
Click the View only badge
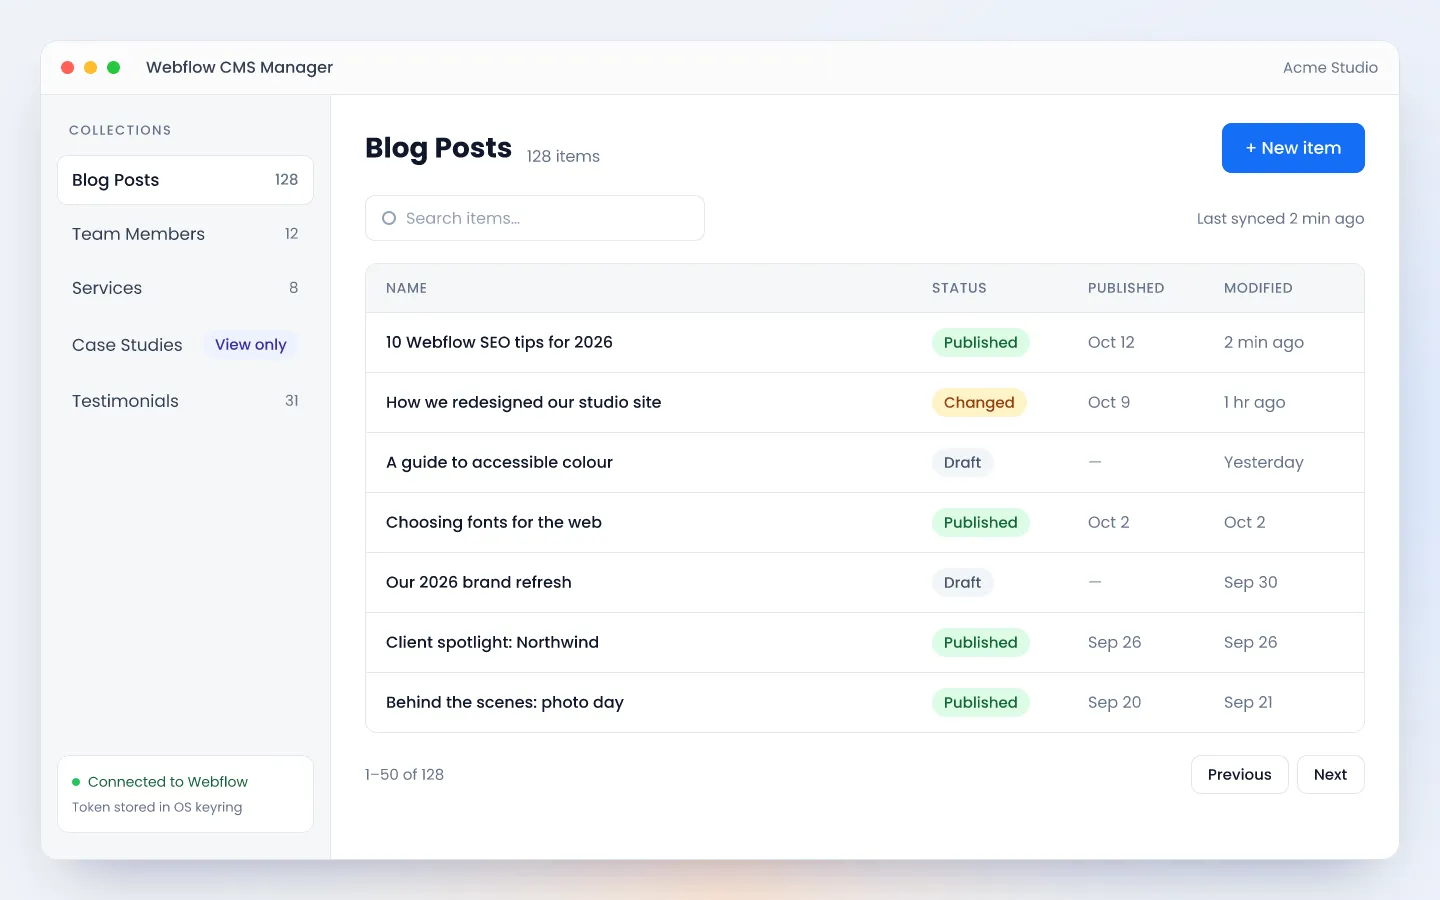point(251,344)
